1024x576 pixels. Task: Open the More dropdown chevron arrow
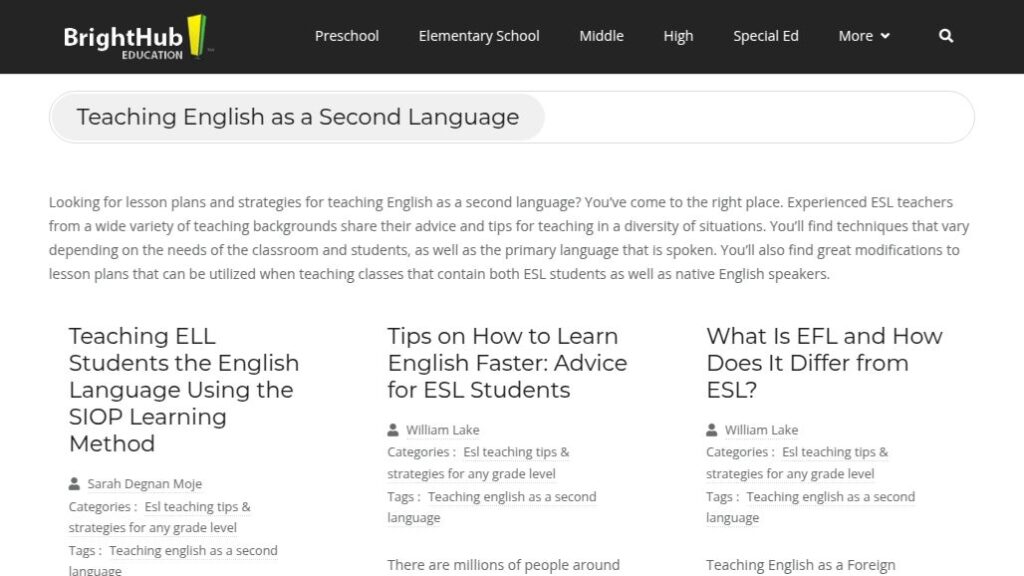[886, 36]
